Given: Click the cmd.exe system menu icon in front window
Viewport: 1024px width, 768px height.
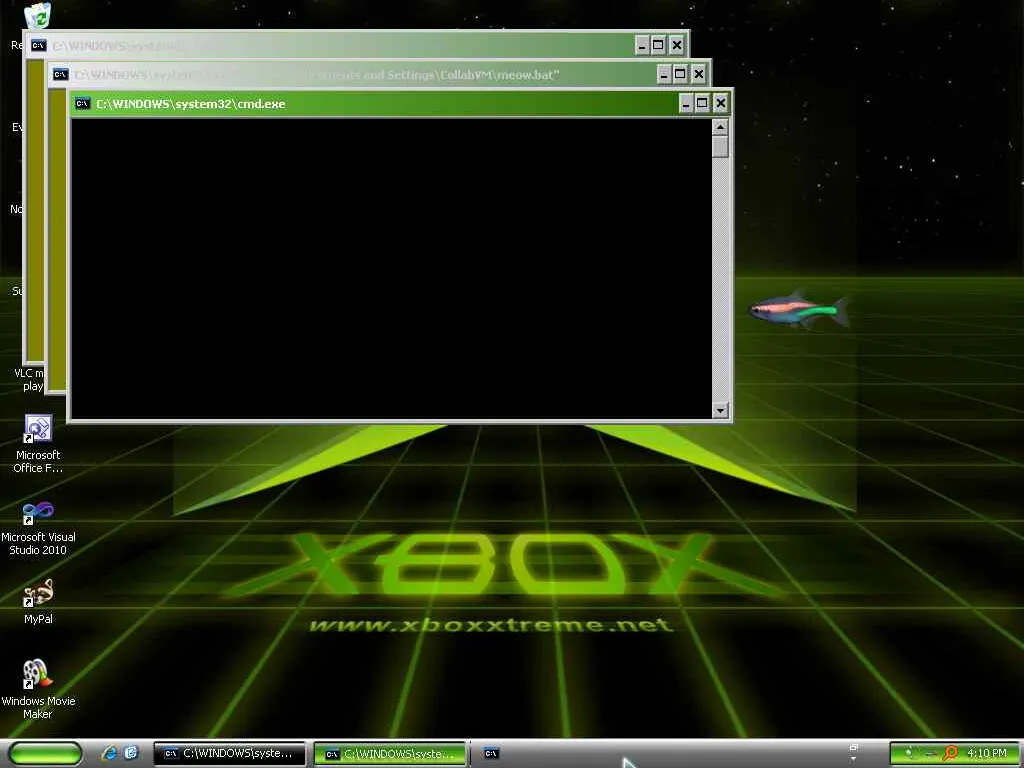Looking at the screenshot, I should (x=82, y=104).
